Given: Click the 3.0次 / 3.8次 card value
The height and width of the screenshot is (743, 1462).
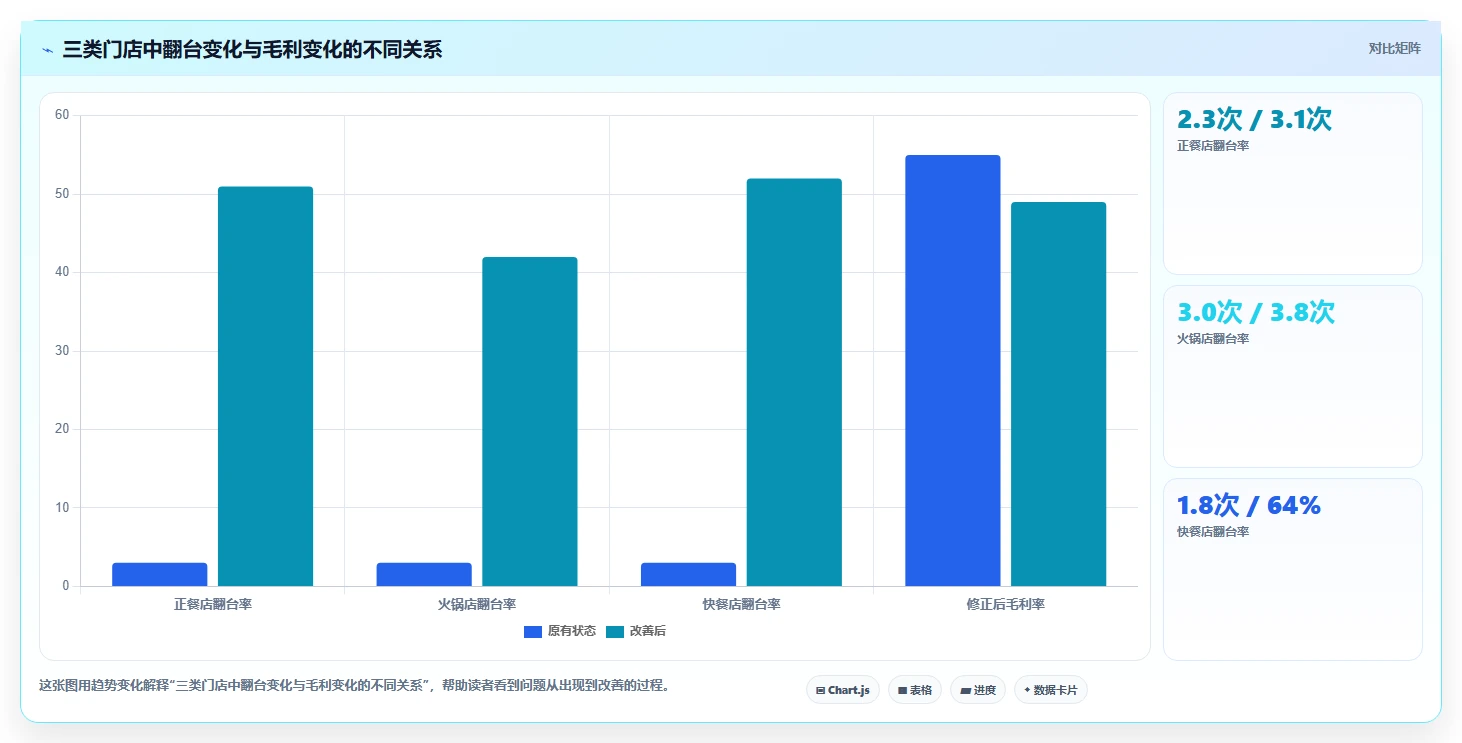Looking at the screenshot, I should pos(1256,312).
